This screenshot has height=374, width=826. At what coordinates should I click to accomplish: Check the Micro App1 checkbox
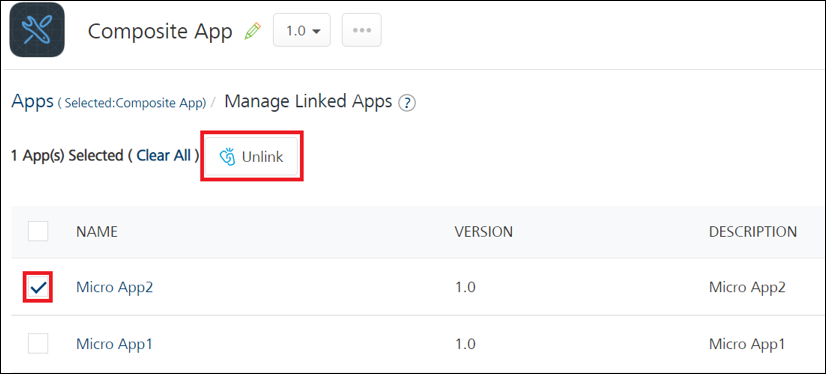[x=38, y=343]
